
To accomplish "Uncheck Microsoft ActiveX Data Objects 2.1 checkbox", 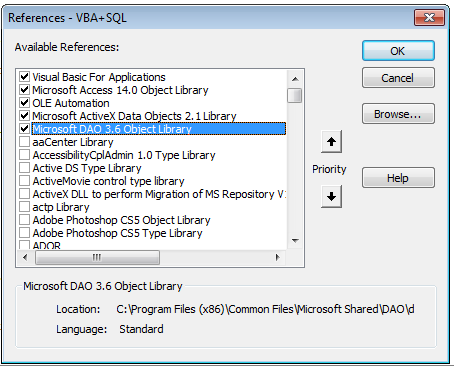I will tap(24, 116).
